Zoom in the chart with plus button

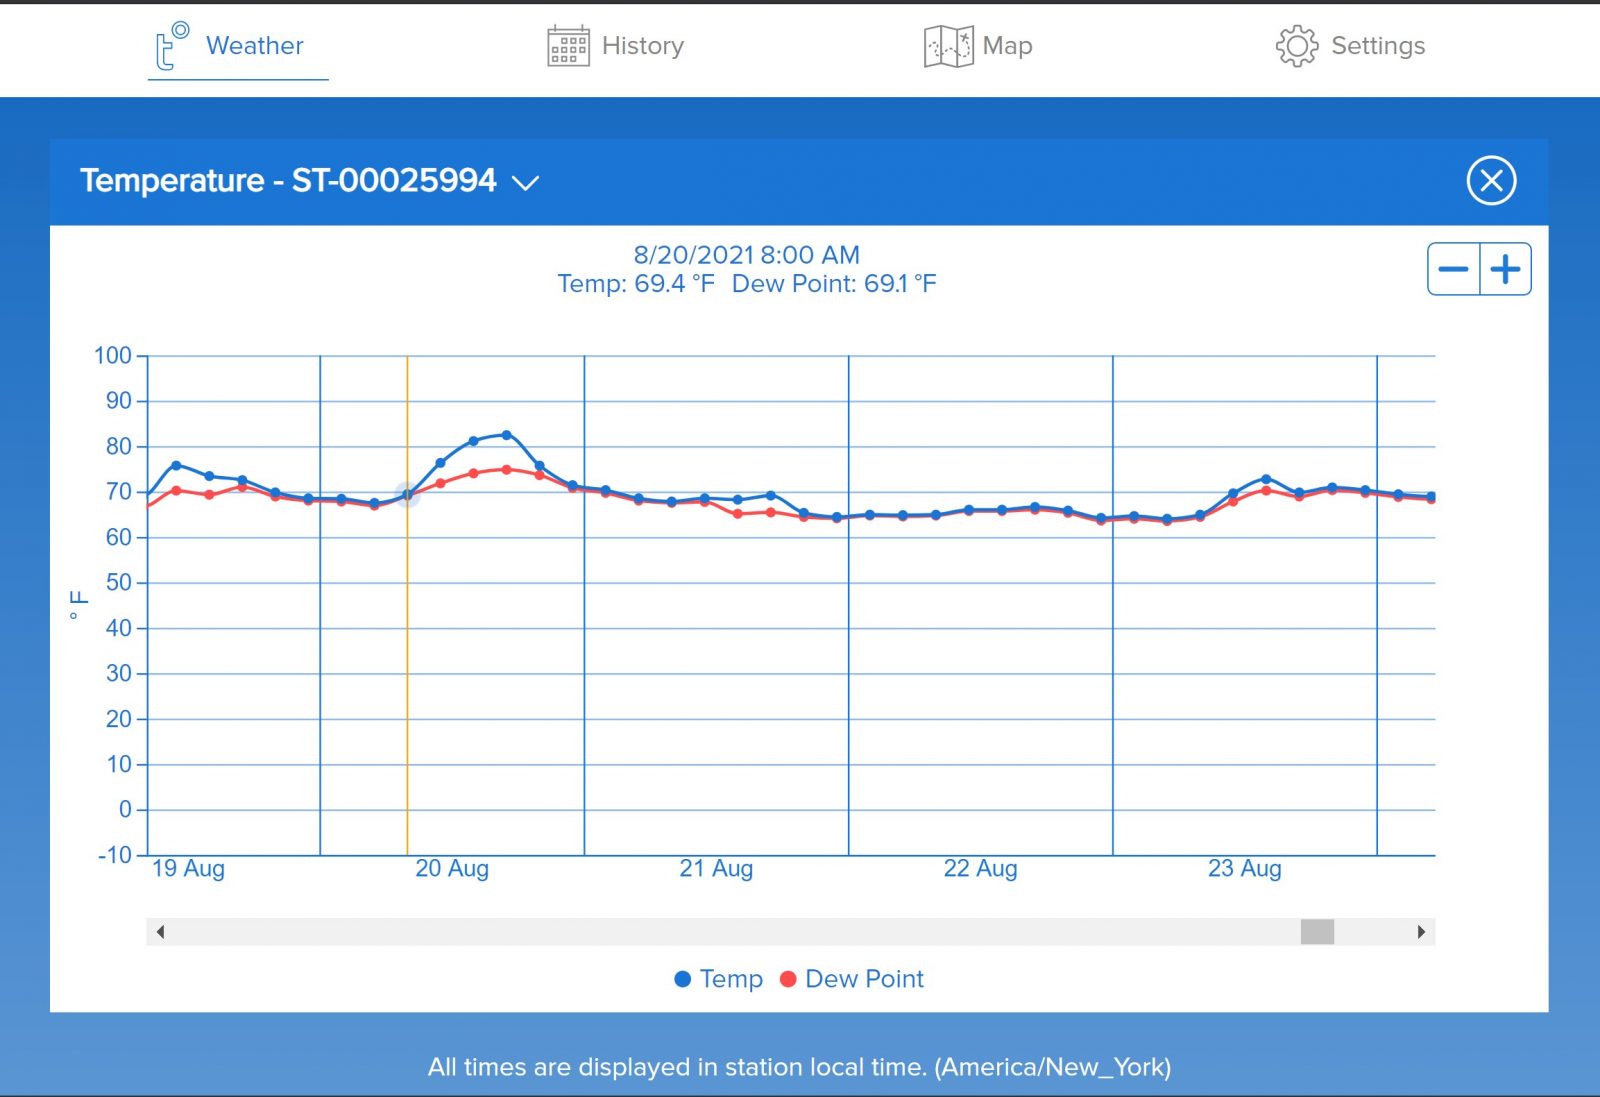1505,269
